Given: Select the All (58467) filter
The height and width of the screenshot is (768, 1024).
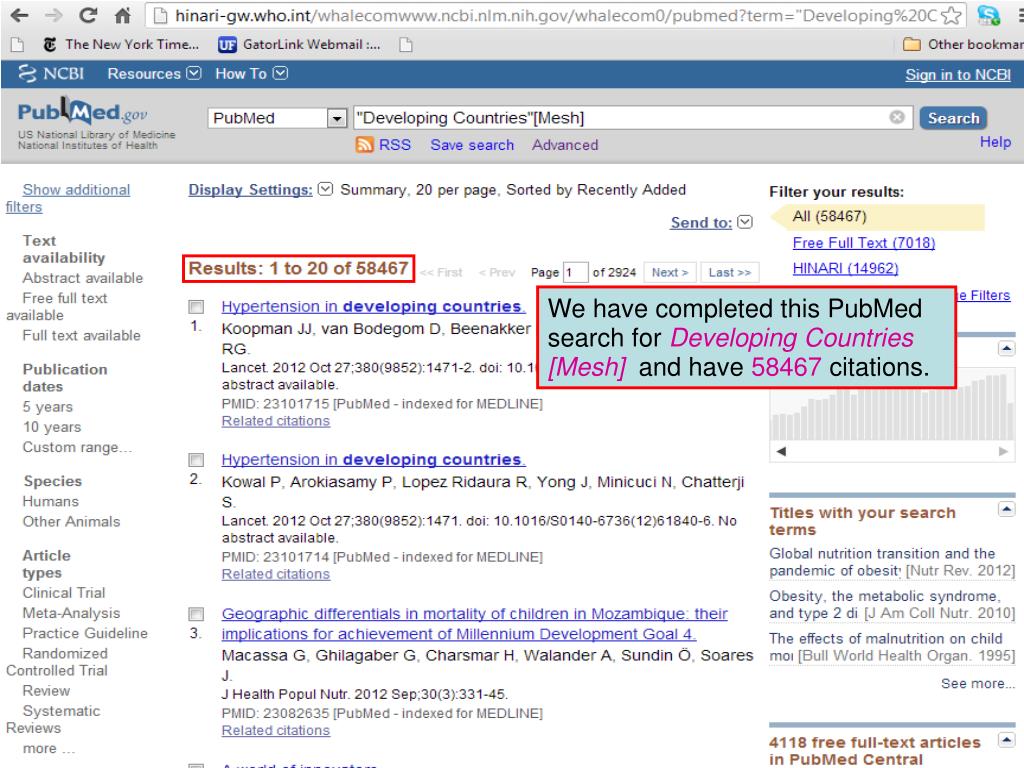Looking at the screenshot, I should 829,216.
